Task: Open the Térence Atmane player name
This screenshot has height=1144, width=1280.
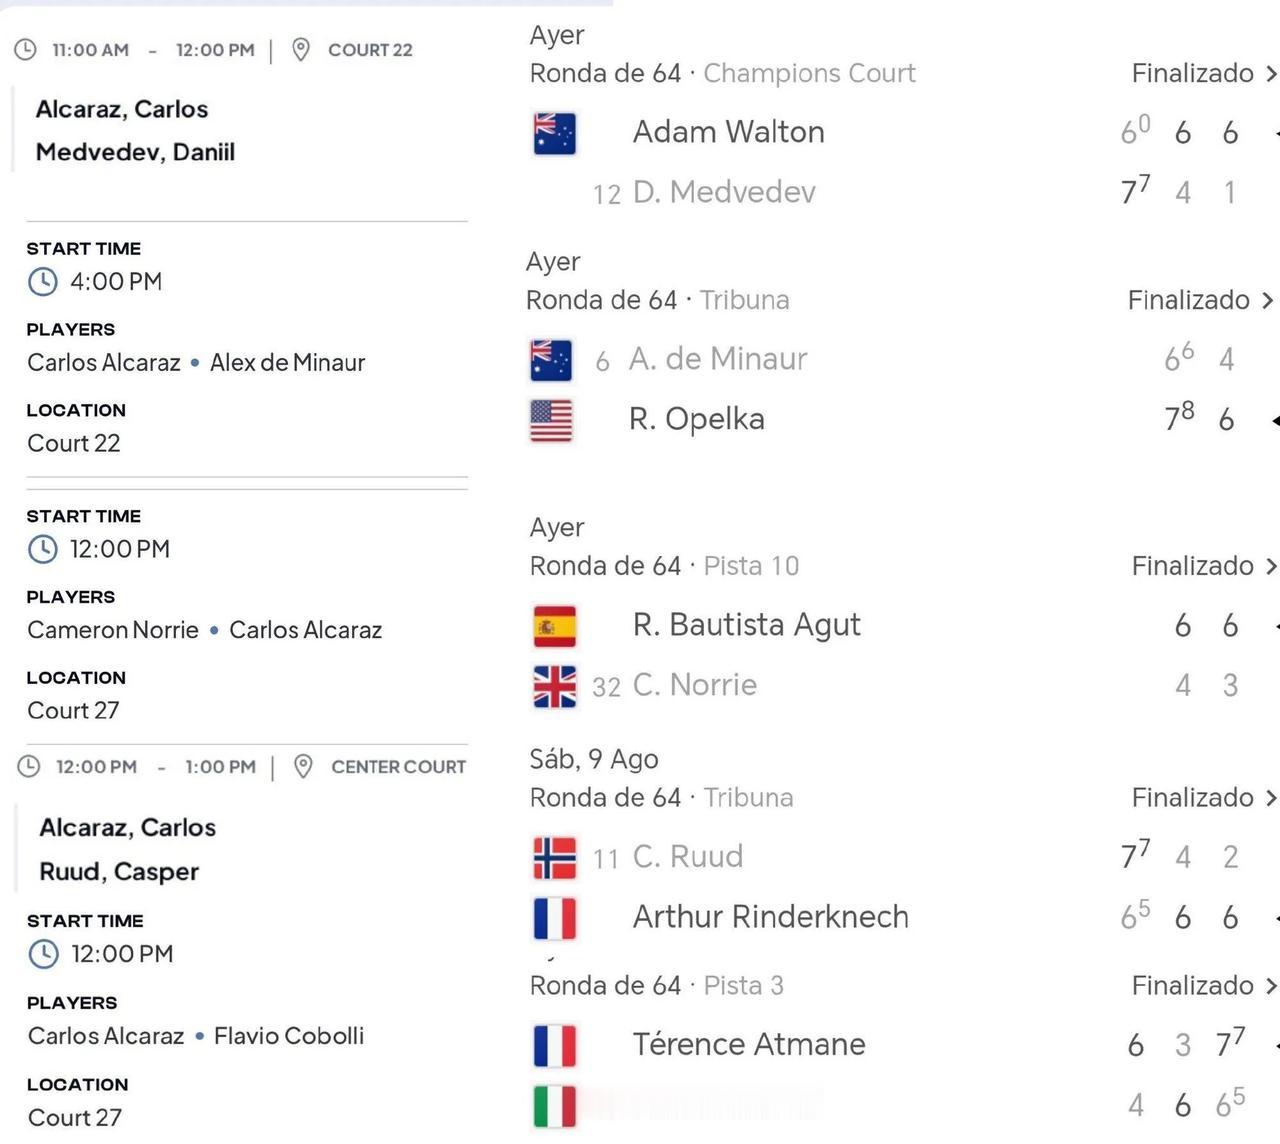Action: pos(749,1044)
